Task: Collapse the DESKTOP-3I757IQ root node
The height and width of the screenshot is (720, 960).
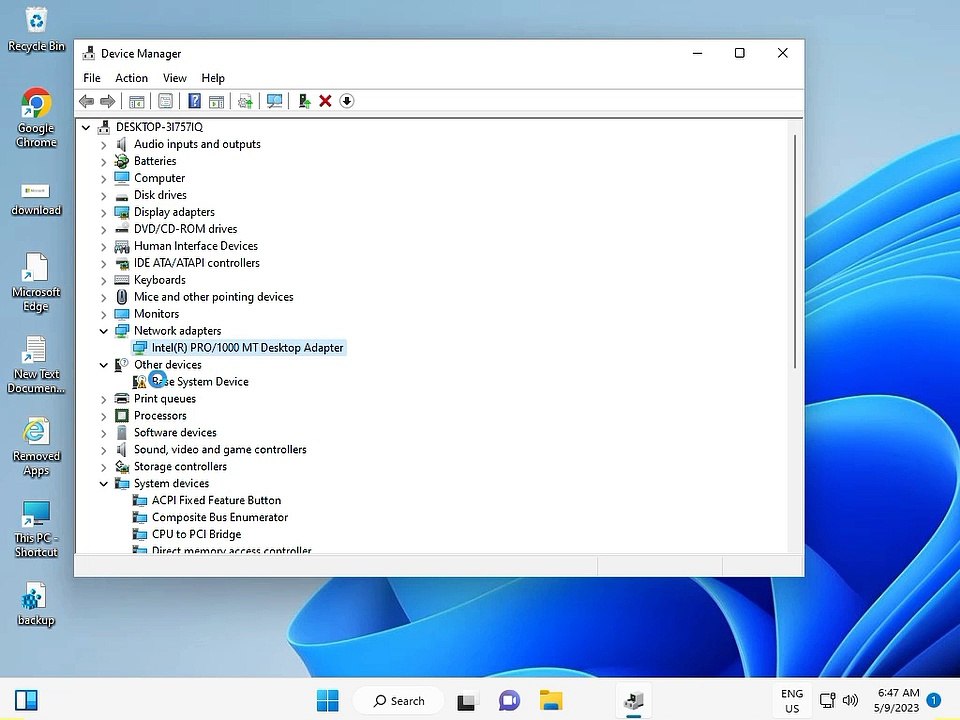Action: click(86, 127)
